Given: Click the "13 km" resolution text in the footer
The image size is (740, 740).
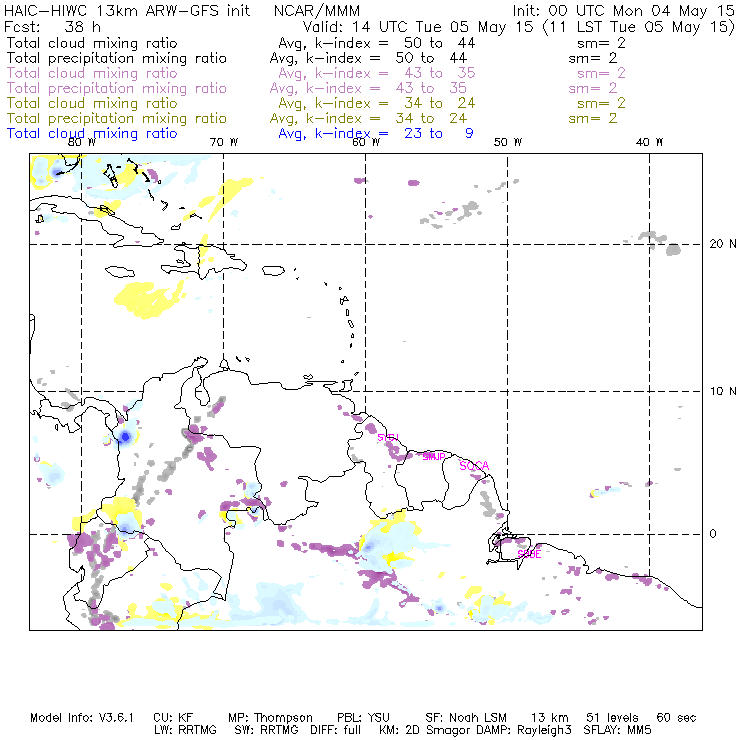Looking at the screenshot, I should click(x=549, y=718).
